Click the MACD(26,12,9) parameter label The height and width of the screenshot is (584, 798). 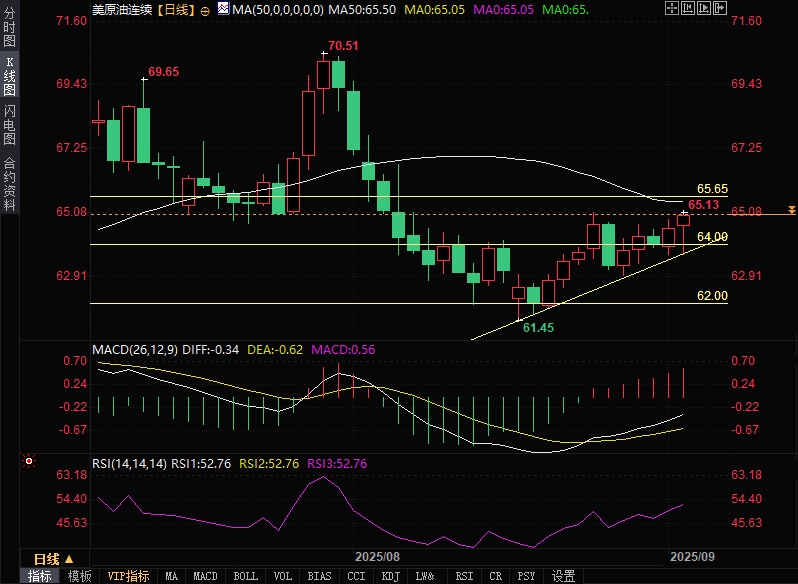point(135,349)
